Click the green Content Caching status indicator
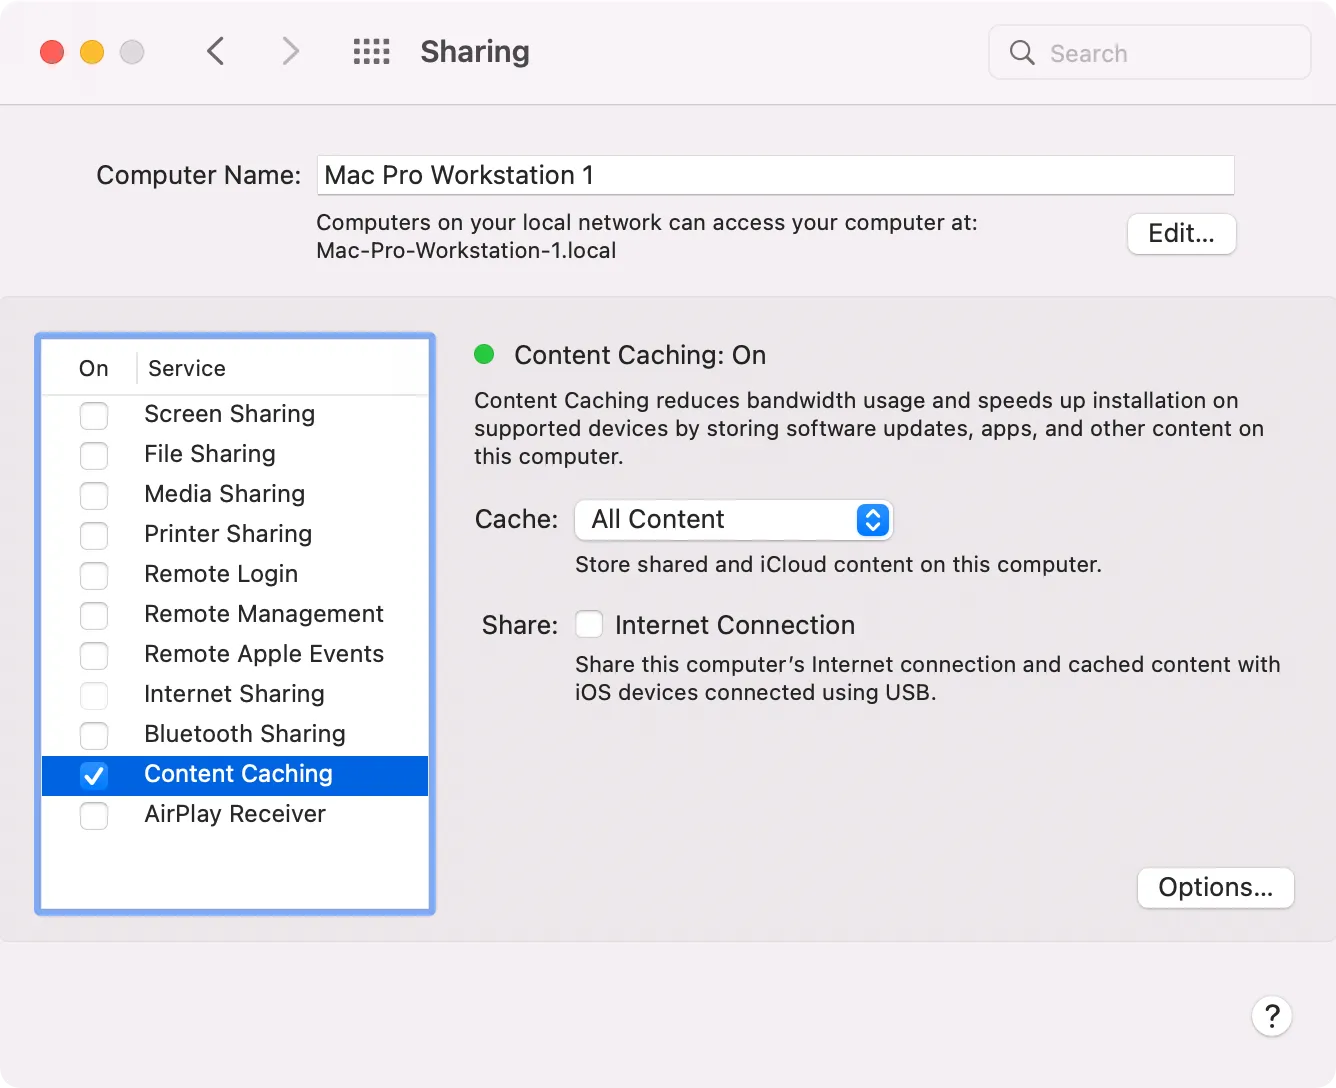 (x=485, y=354)
